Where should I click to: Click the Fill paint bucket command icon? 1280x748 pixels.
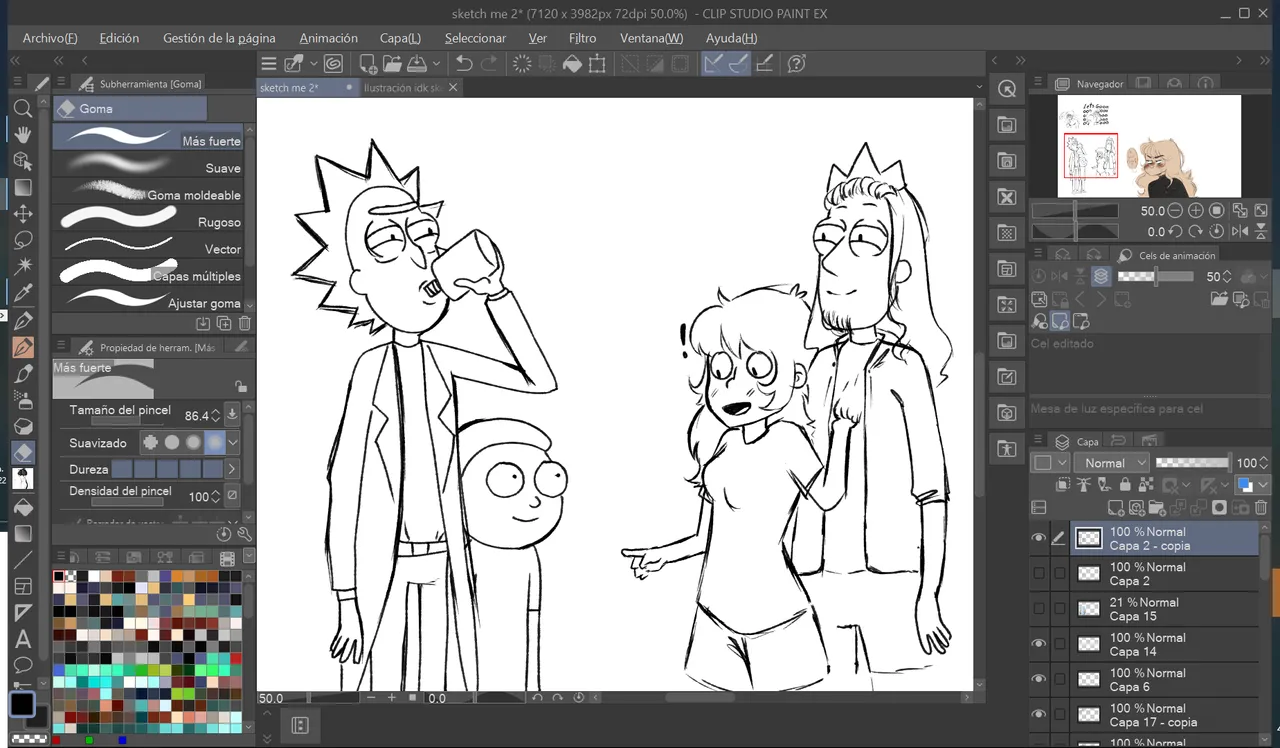tap(572, 63)
